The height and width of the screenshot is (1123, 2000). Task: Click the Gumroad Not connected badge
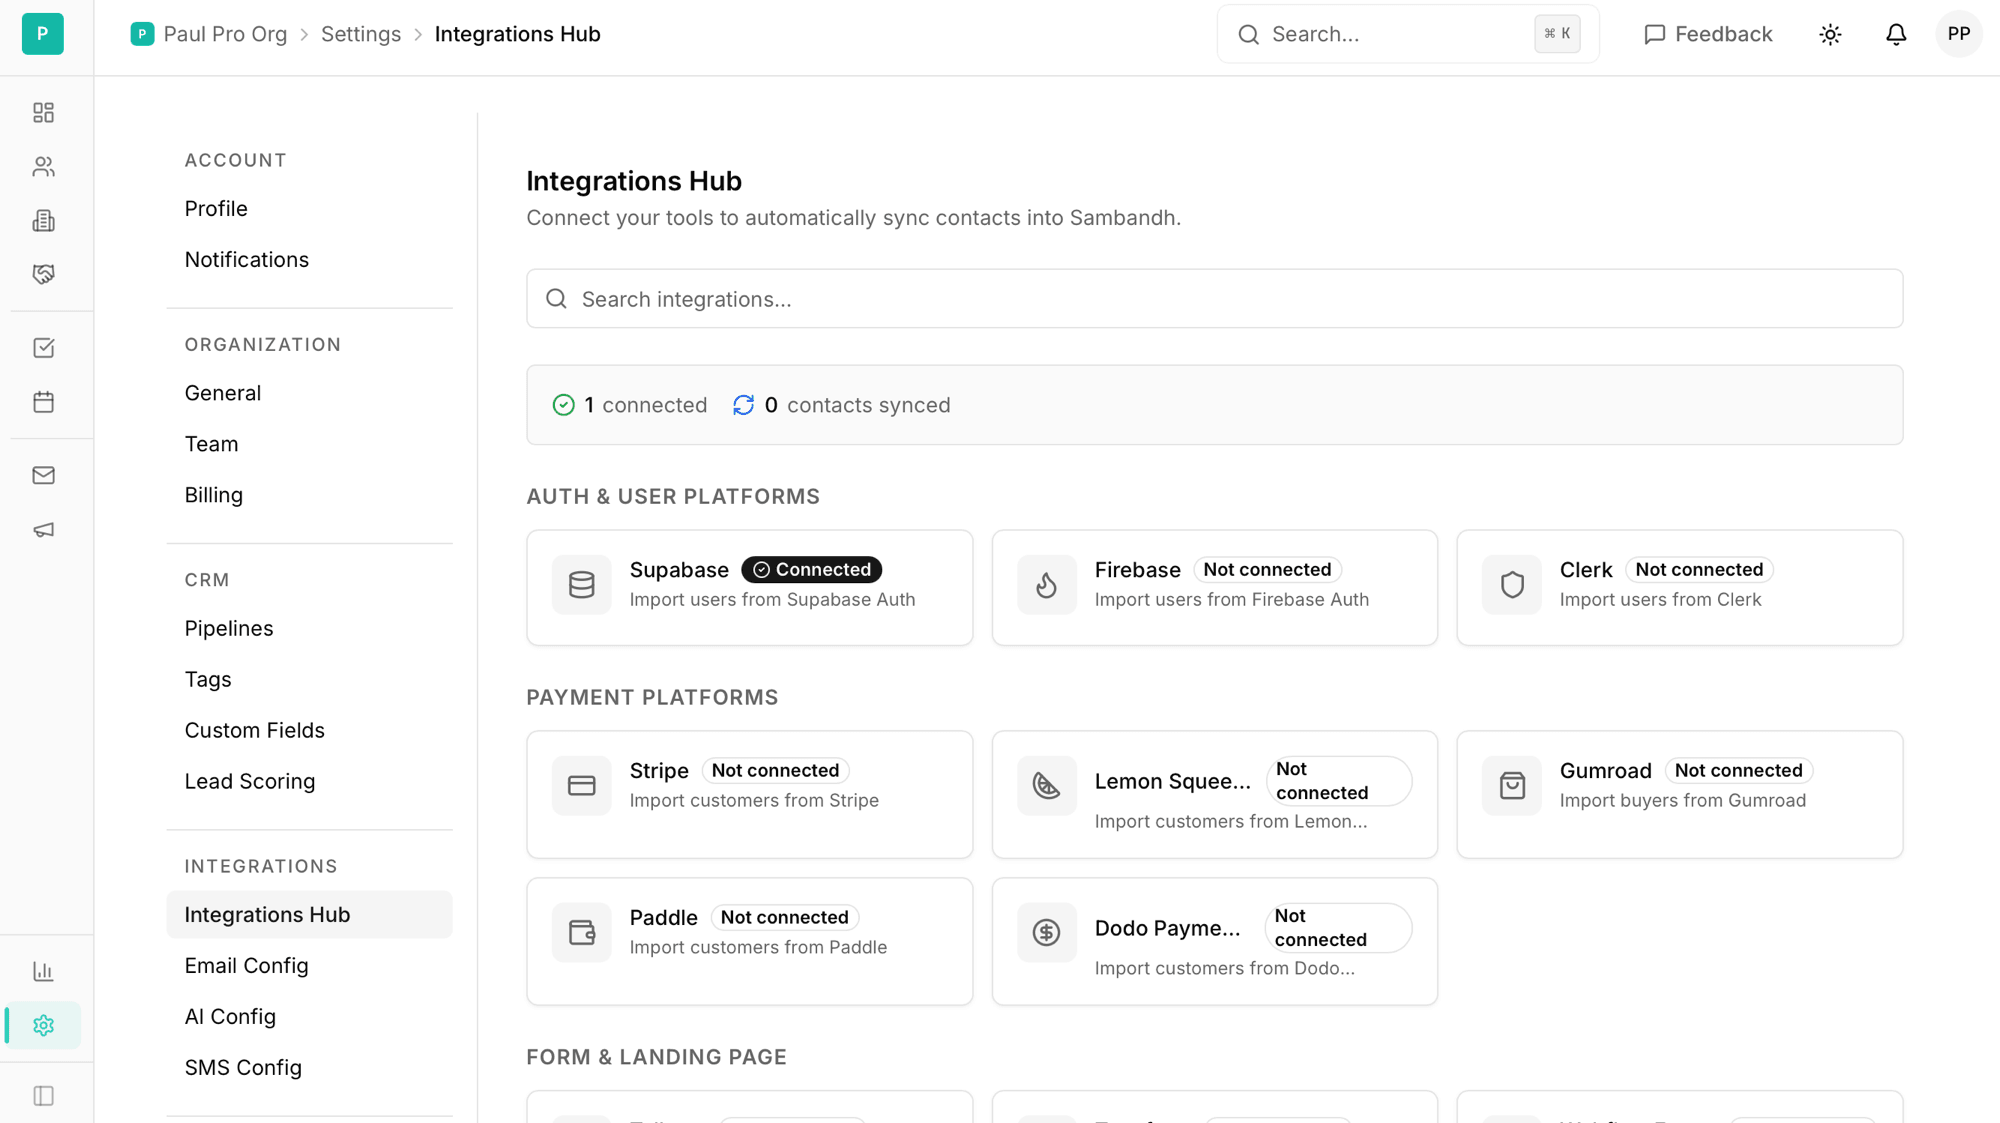click(x=1739, y=770)
